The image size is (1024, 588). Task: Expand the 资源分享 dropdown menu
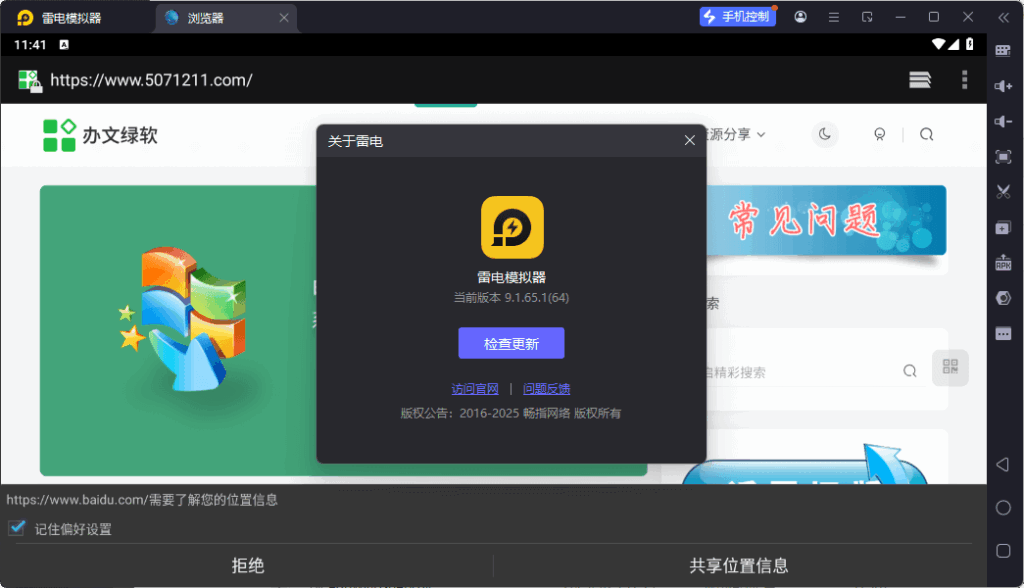click(x=737, y=134)
